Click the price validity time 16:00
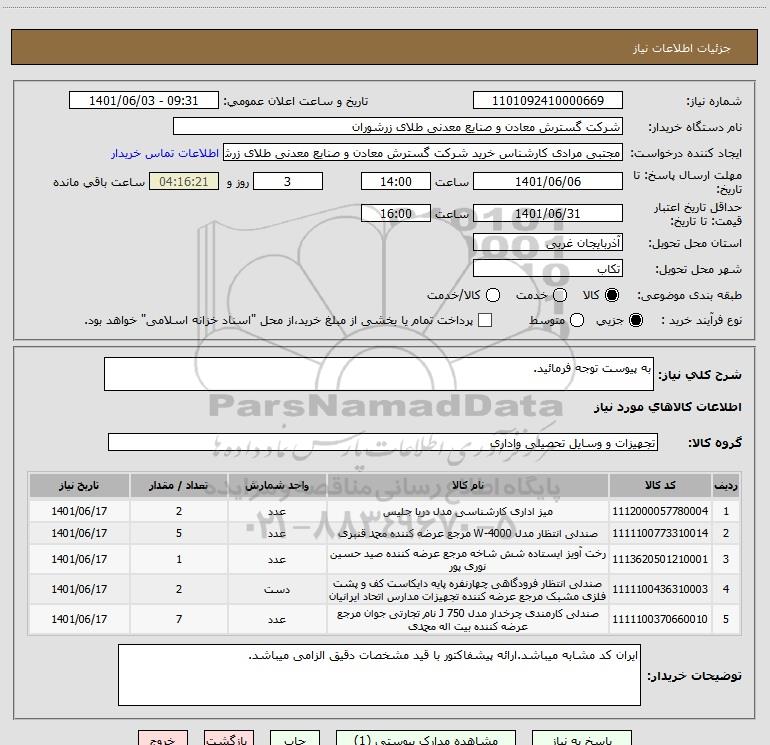 [x=395, y=213]
